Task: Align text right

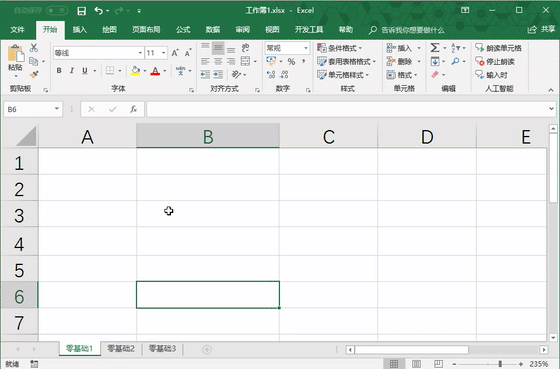Action: pyautogui.click(x=231, y=61)
